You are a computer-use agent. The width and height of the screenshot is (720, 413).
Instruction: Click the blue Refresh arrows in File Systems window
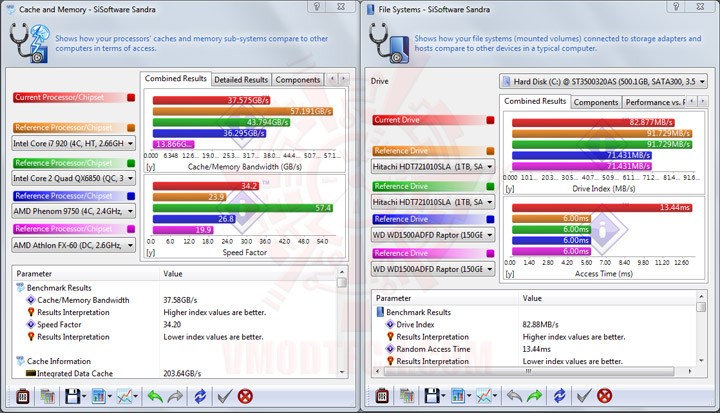(x=559, y=396)
